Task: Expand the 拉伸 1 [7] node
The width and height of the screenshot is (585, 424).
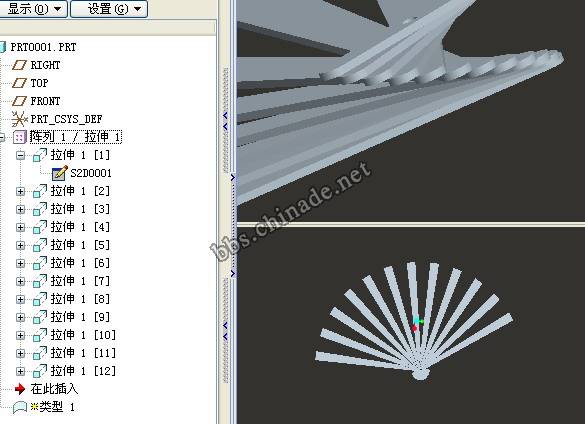Action: point(21,281)
